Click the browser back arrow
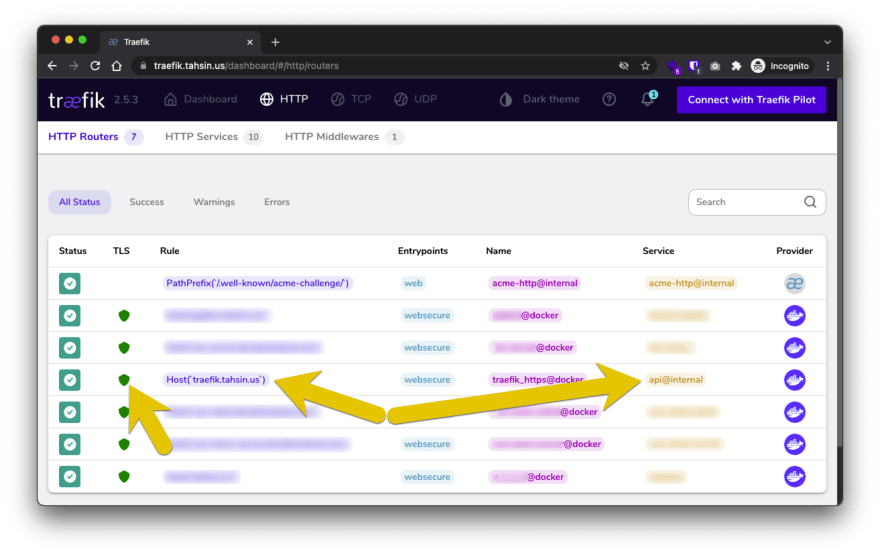The height and width of the screenshot is (555, 880). 52,66
